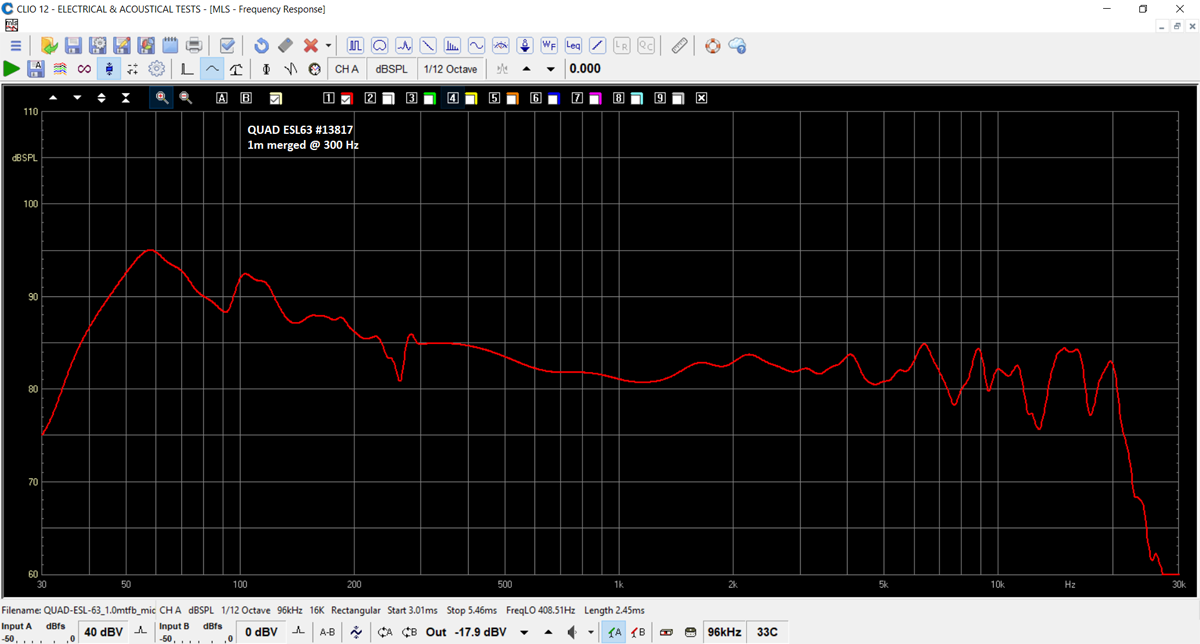The image size is (1200, 644).
Task: Open the sinusoidal sweep icon
Action: click(476, 46)
